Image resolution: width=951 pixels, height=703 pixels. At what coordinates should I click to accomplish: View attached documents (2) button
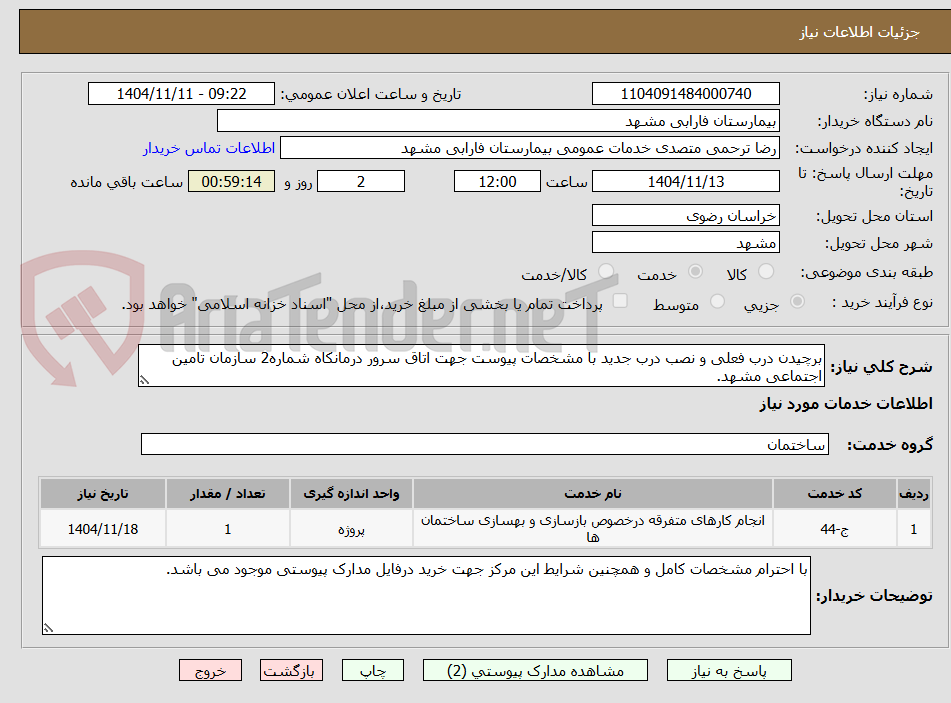535,671
